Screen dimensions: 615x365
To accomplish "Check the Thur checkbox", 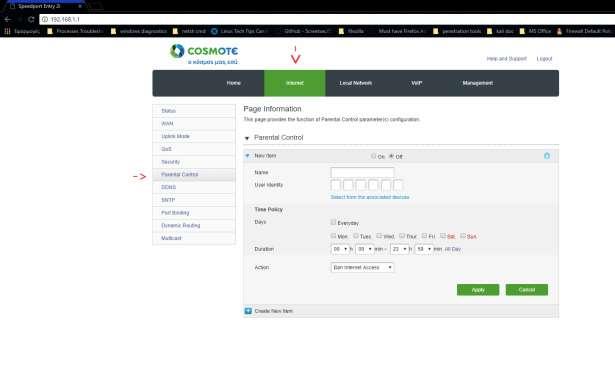I will (402, 236).
